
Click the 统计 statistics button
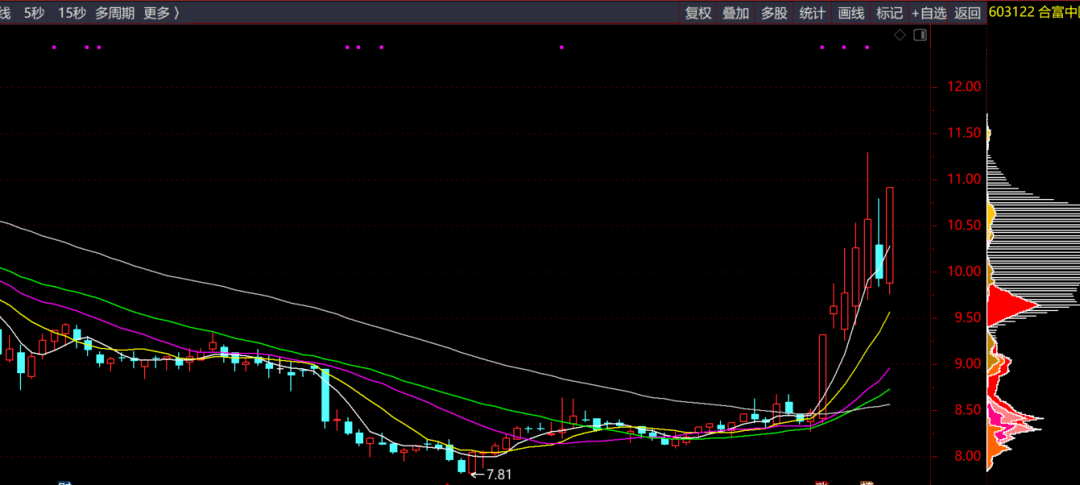click(812, 13)
